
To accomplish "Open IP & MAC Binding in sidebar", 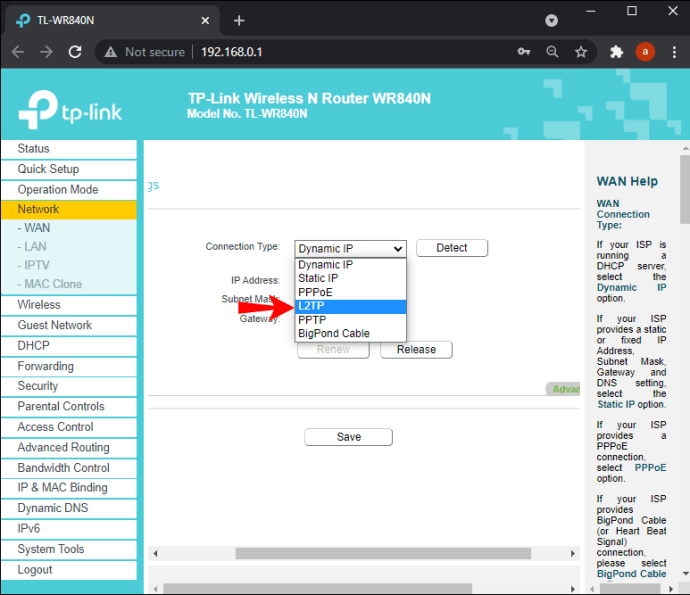I will (69, 488).
